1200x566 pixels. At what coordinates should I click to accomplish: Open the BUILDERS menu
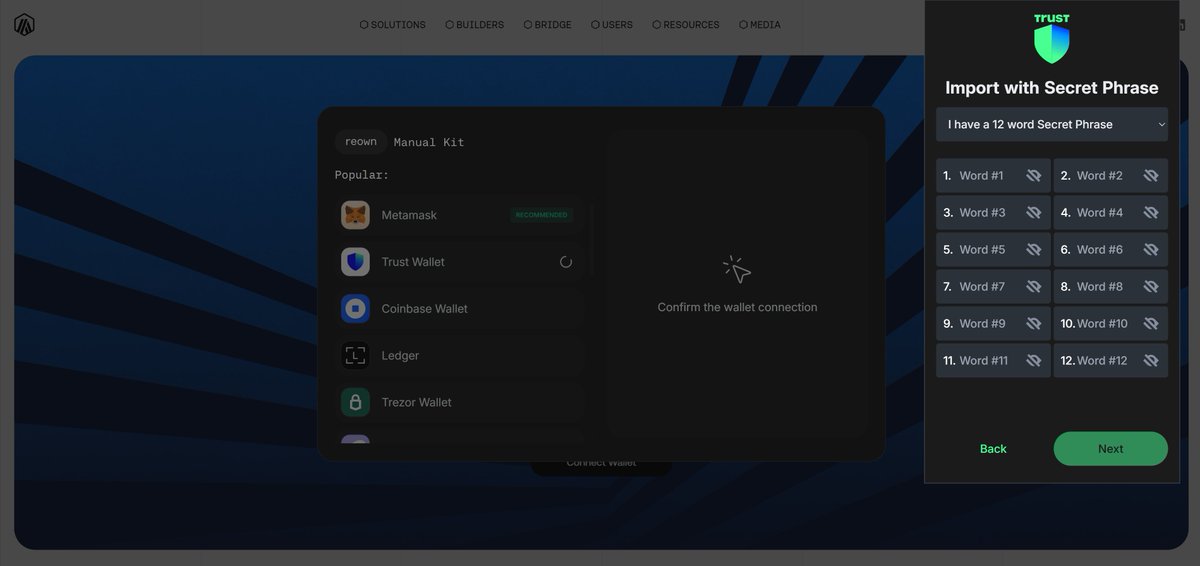click(475, 25)
